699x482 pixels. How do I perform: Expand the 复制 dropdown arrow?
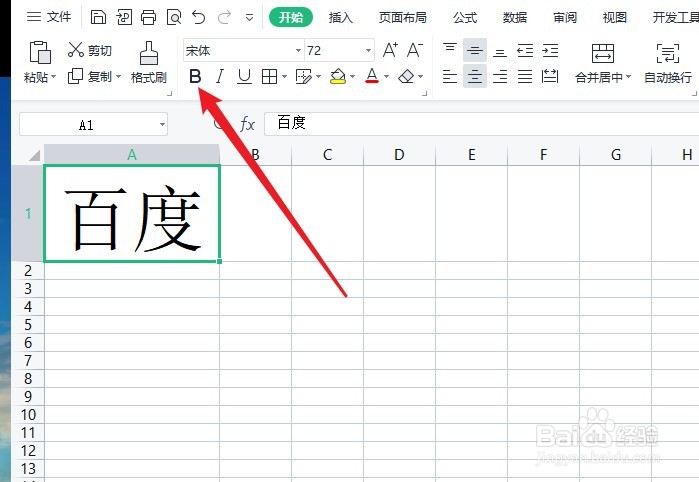click(118, 77)
